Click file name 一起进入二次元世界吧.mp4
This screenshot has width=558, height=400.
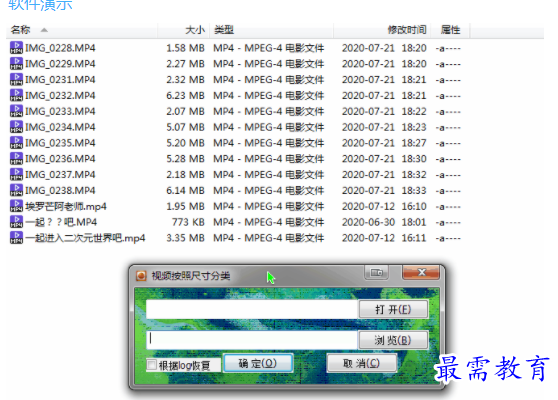pos(85,238)
